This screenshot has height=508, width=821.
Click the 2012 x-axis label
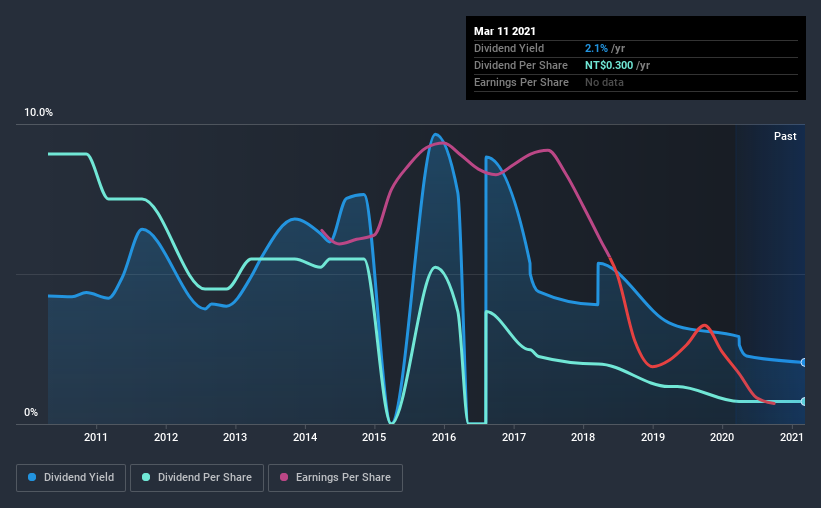(166, 437)
